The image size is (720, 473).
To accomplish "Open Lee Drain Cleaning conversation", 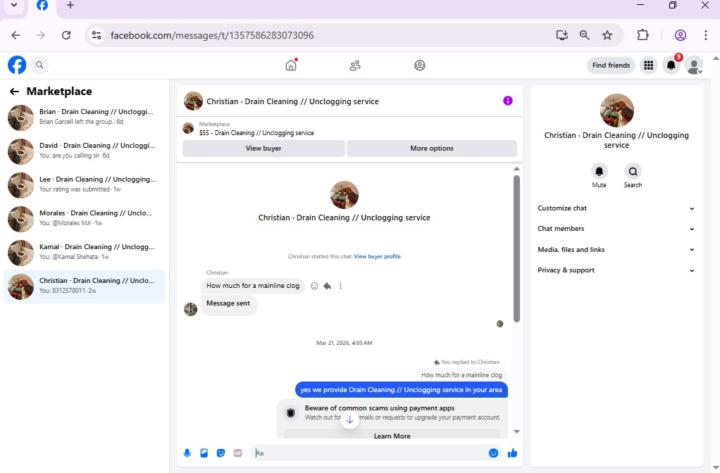I will coord(84,185).
